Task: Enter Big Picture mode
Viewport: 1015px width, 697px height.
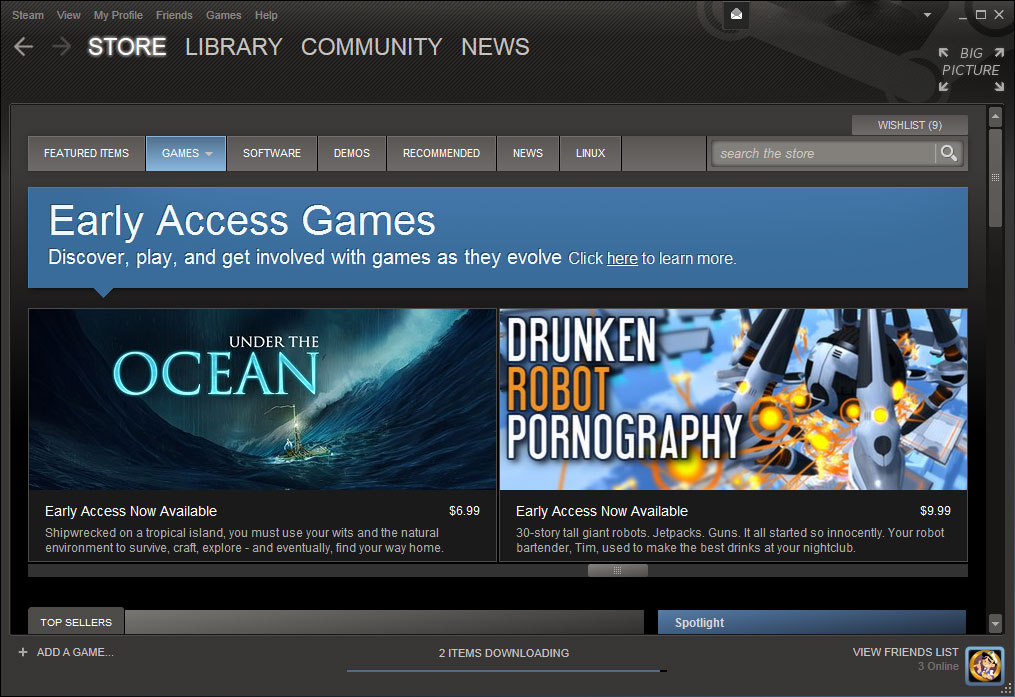Action: 970,70
